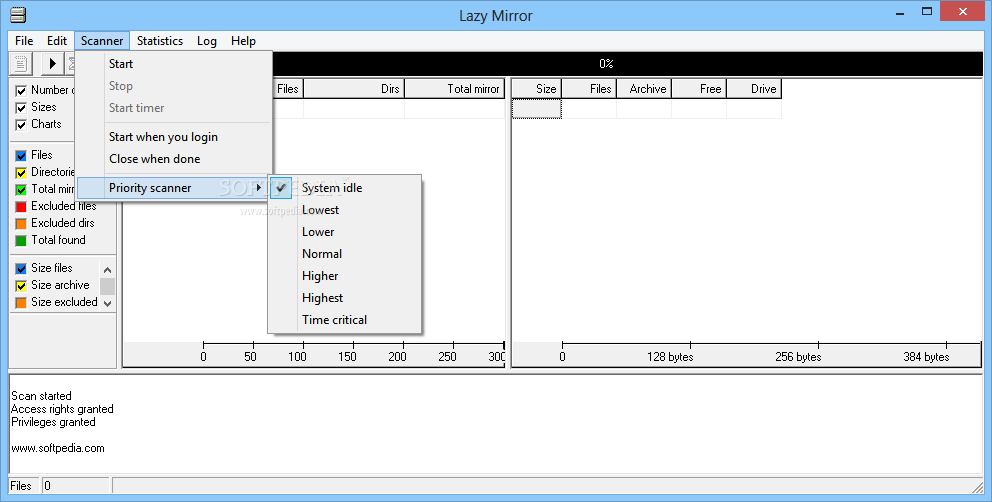Click the Lazy Mirror app icon in title bar

(x=18, y=14)
